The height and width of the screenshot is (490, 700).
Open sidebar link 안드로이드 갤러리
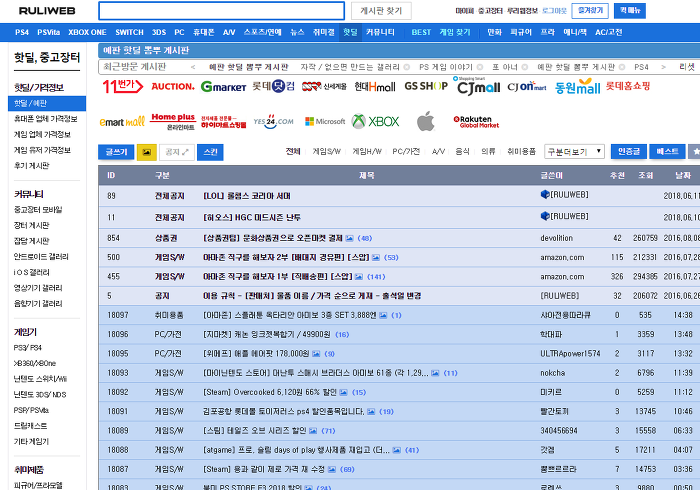(41, 257)
